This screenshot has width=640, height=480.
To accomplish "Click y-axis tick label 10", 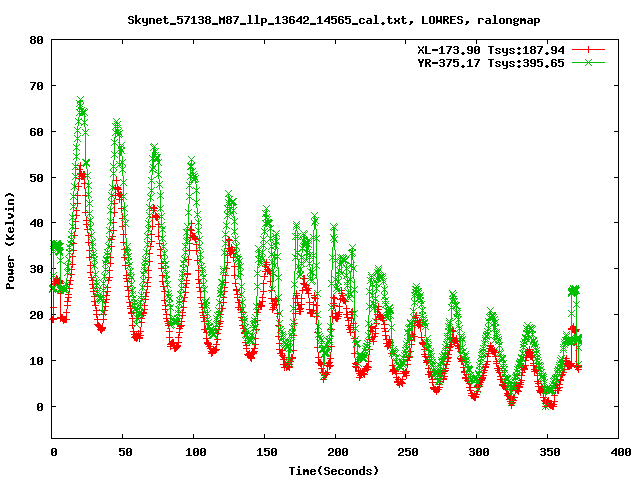I will tap(36, 361).
